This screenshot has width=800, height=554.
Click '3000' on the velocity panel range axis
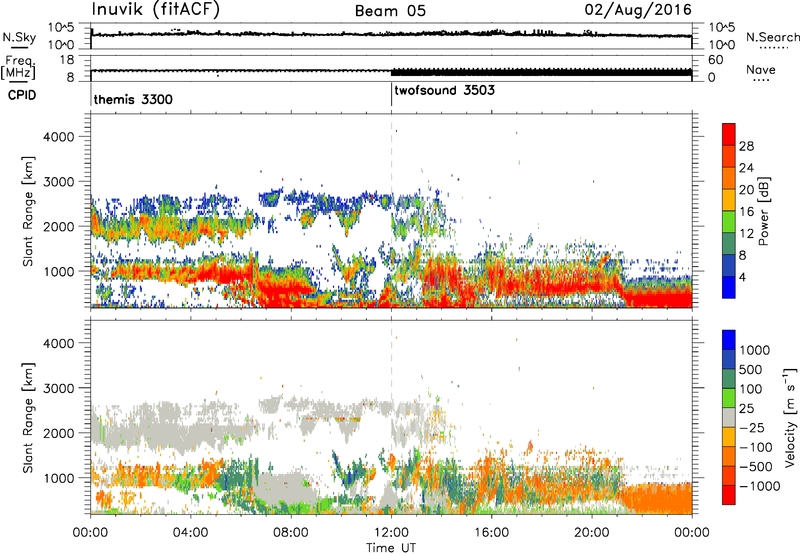click(58, 388)
